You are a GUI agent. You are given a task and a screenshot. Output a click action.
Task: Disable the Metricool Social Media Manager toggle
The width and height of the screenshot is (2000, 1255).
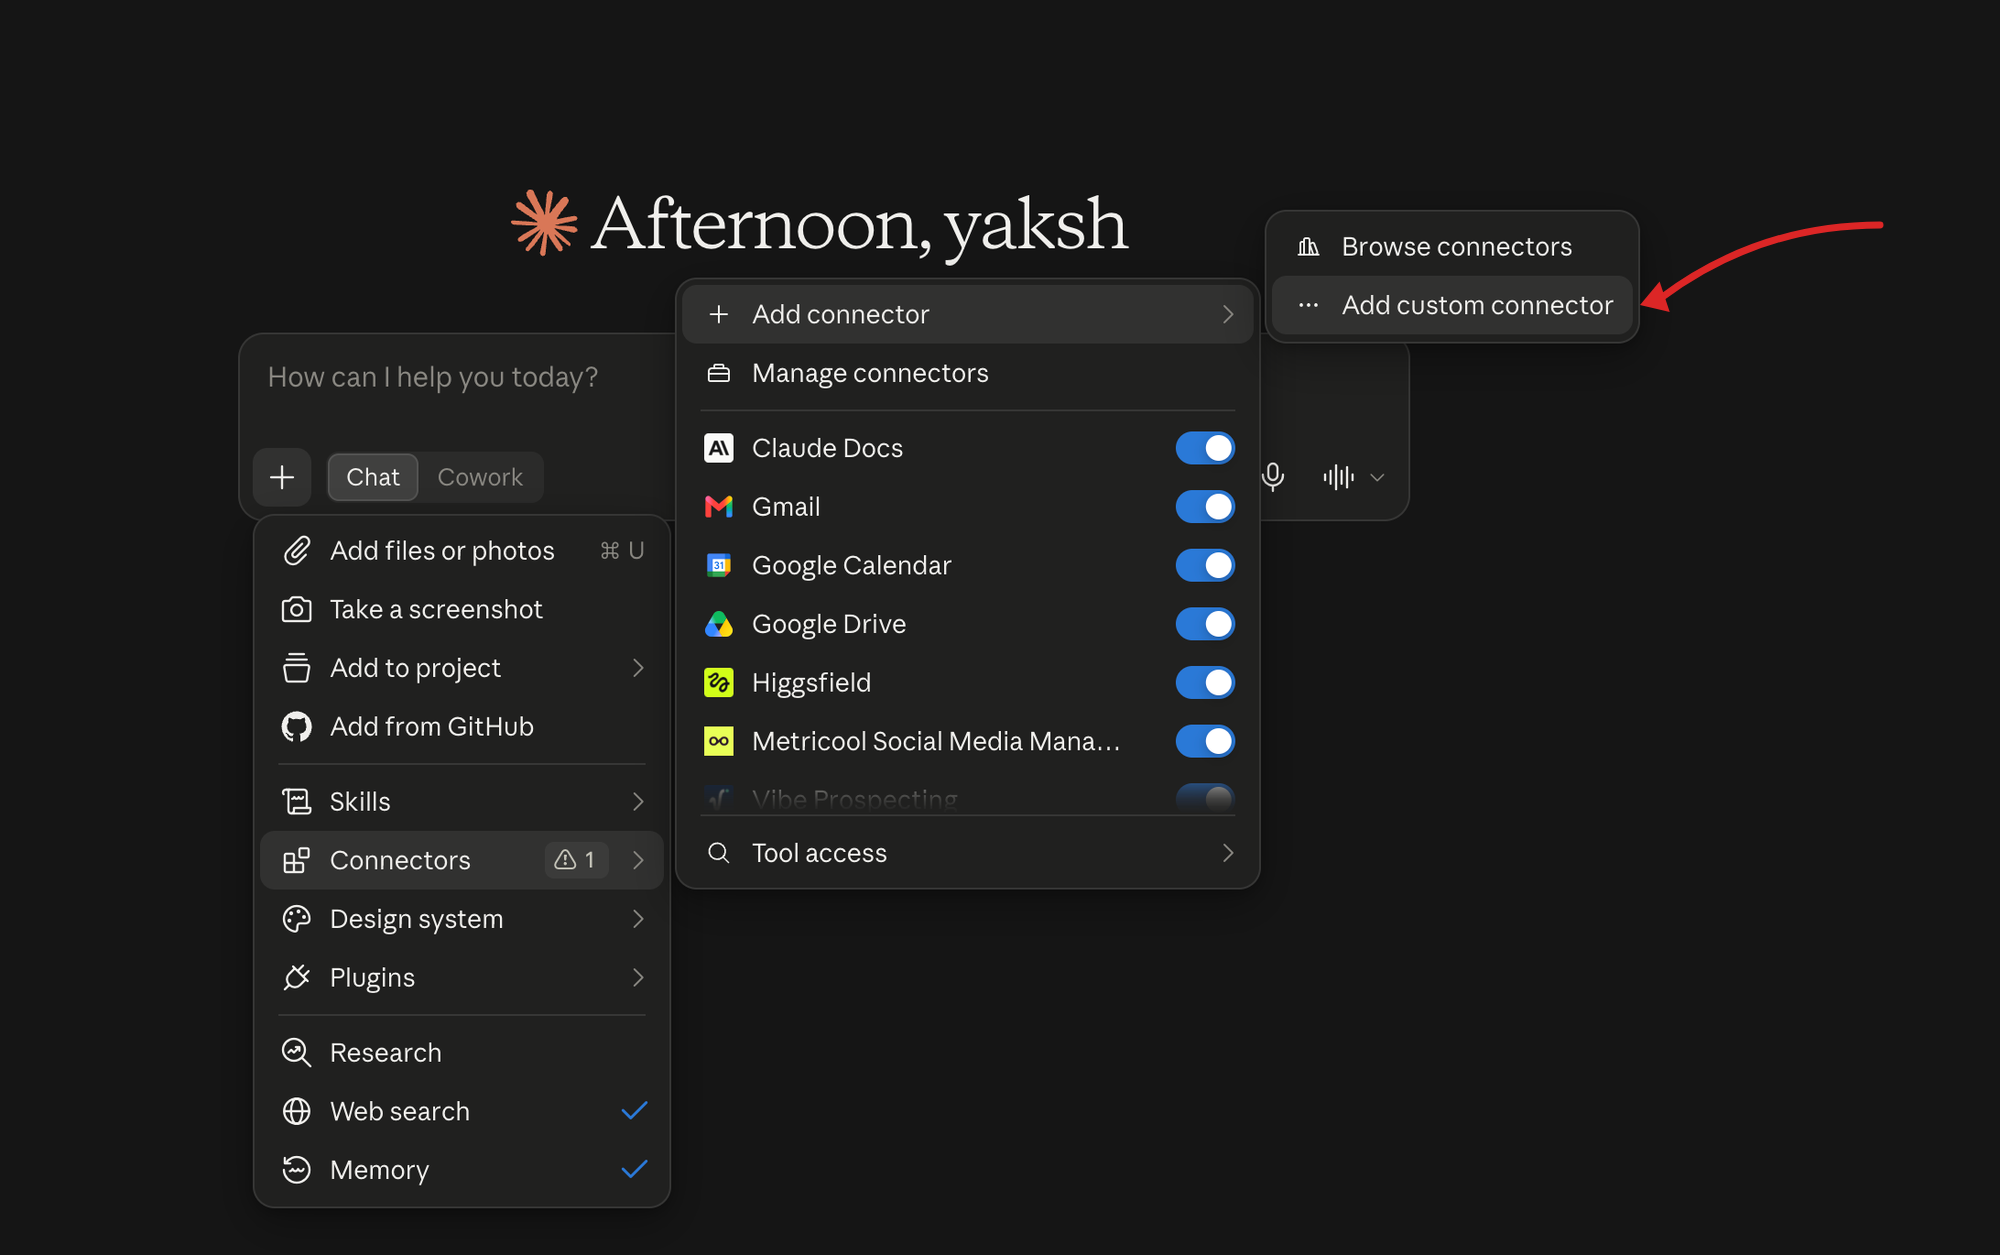[x=1205, y=741]
